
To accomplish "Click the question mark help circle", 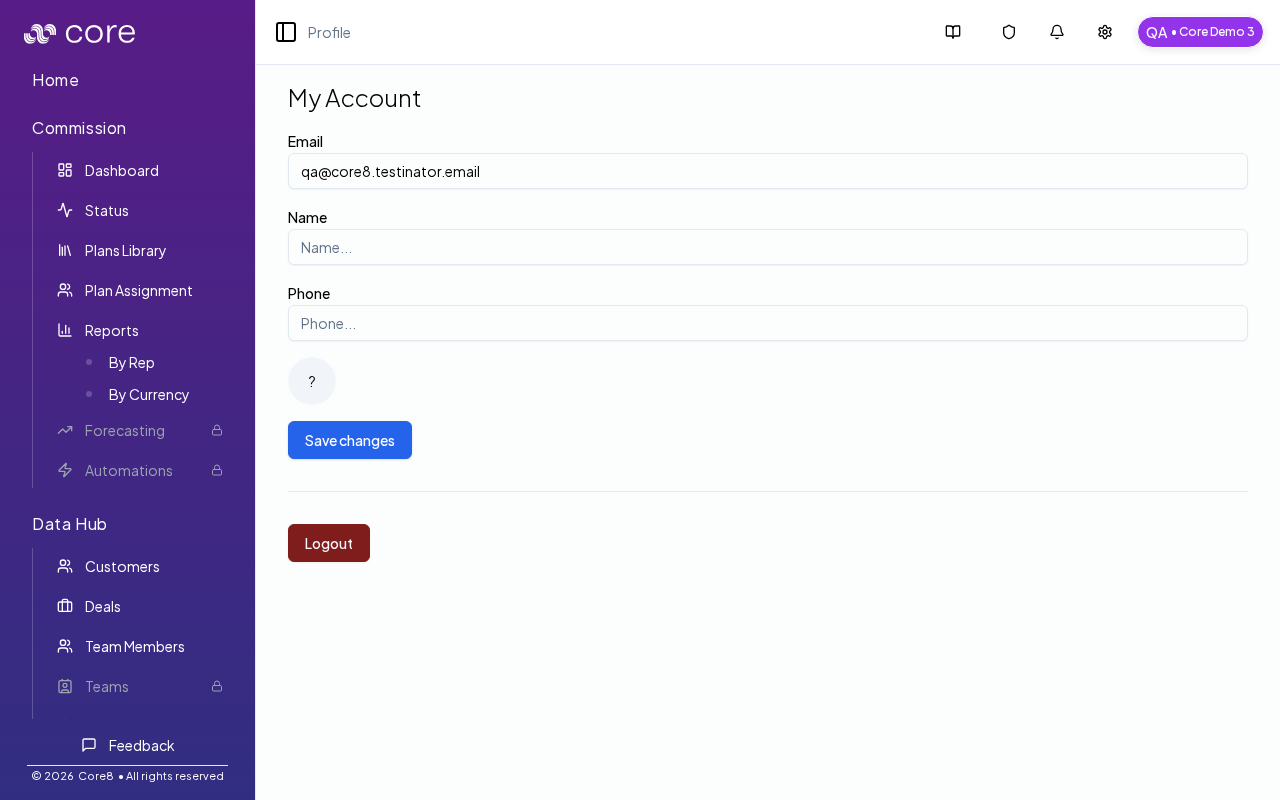I will [311, 381].
